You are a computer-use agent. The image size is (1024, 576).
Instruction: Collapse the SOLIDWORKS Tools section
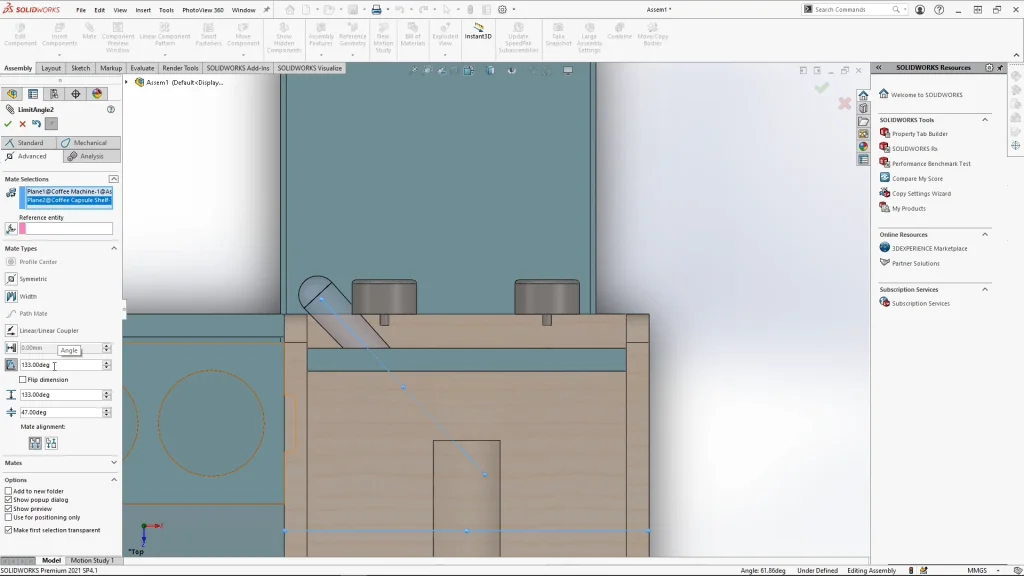point(984,120)
